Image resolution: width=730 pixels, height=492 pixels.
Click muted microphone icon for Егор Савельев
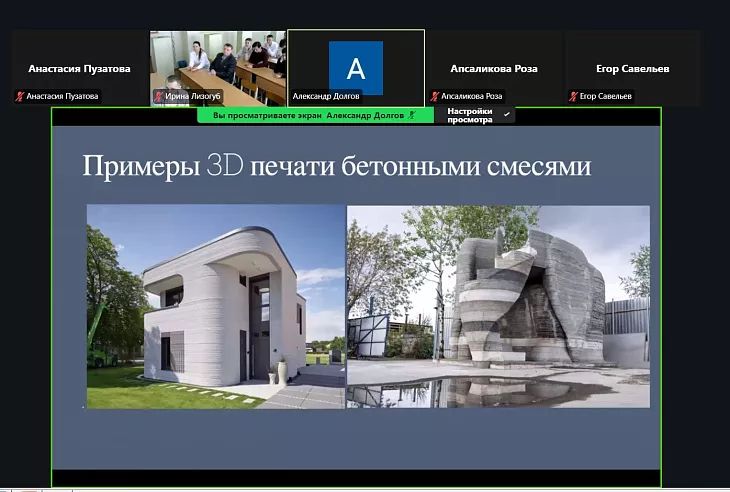pos(573,96)
